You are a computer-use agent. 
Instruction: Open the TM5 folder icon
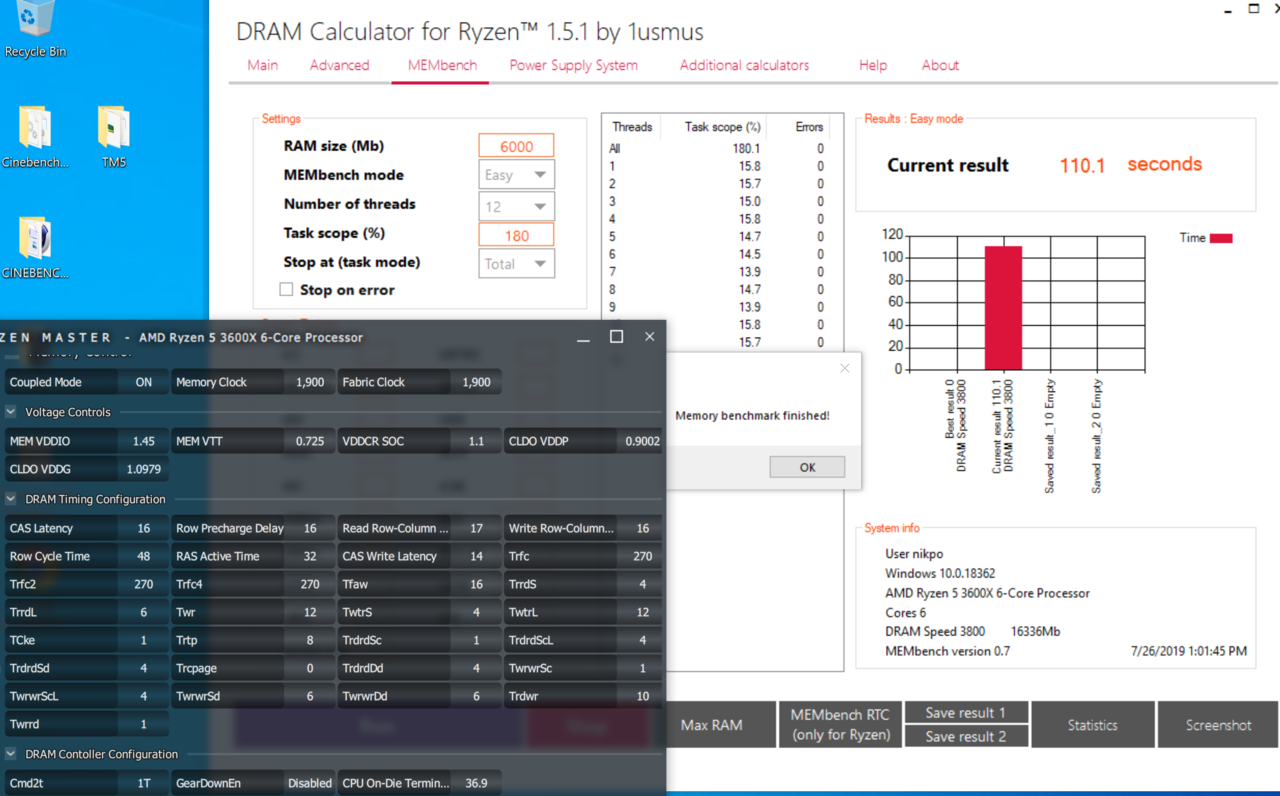(x=114, y=137)
